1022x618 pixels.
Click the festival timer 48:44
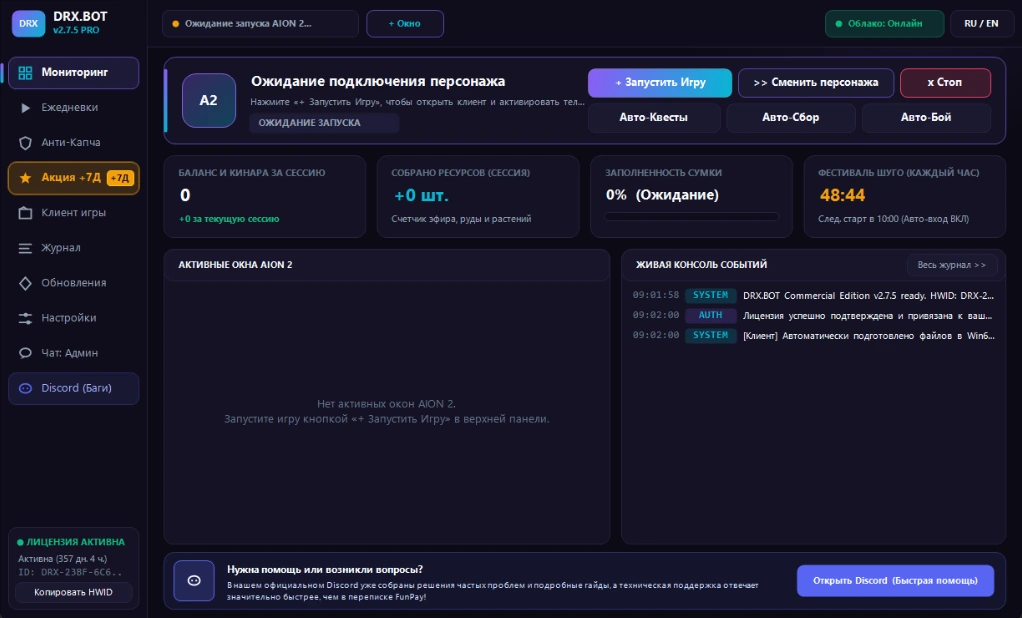pyautogui.click(x=842, y=195)
